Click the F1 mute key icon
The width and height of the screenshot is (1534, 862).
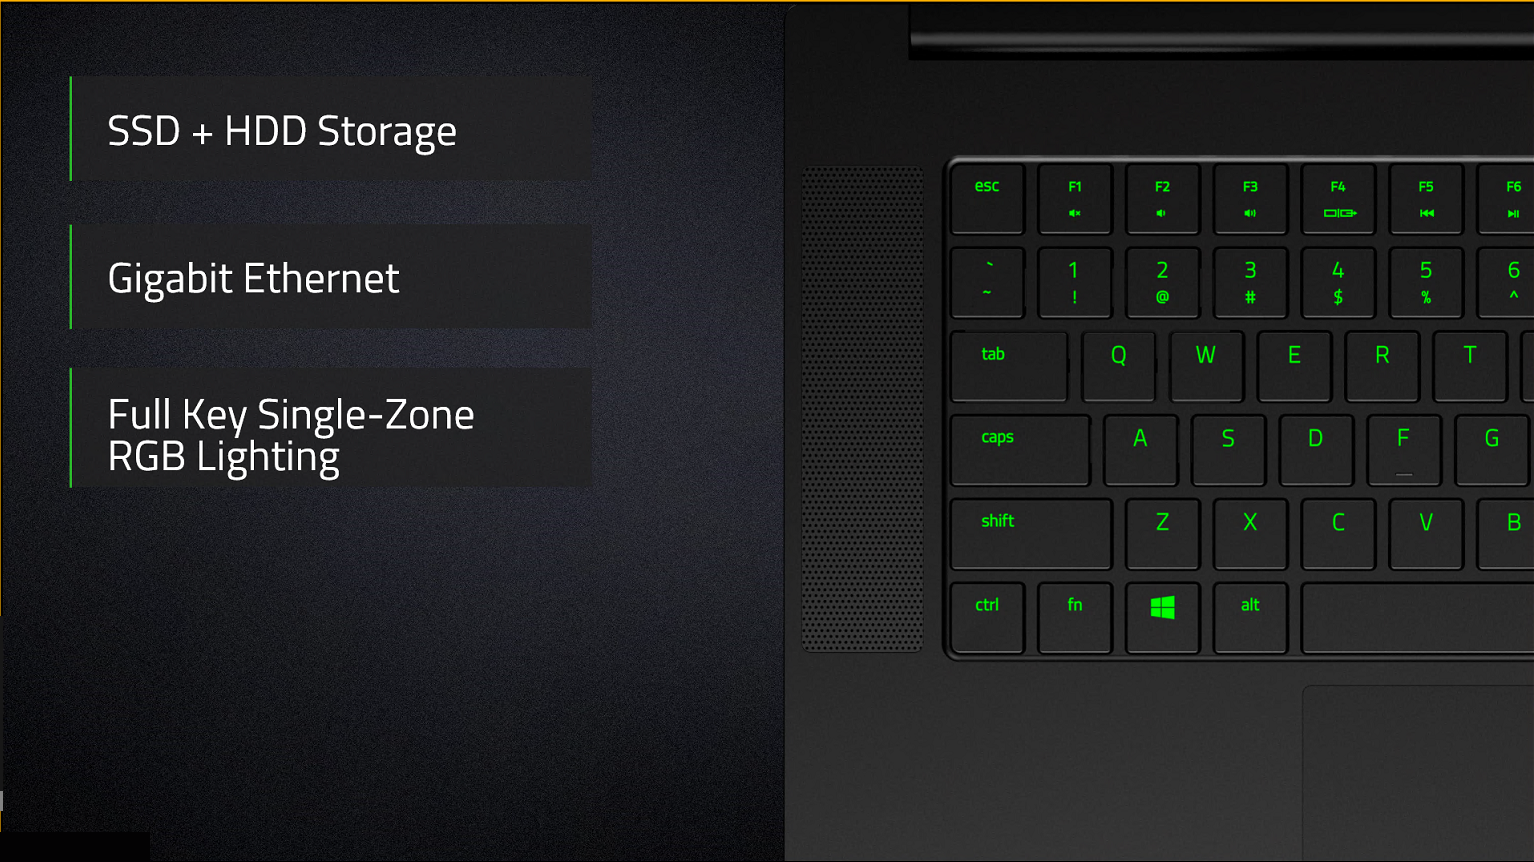pos(1075,213)
